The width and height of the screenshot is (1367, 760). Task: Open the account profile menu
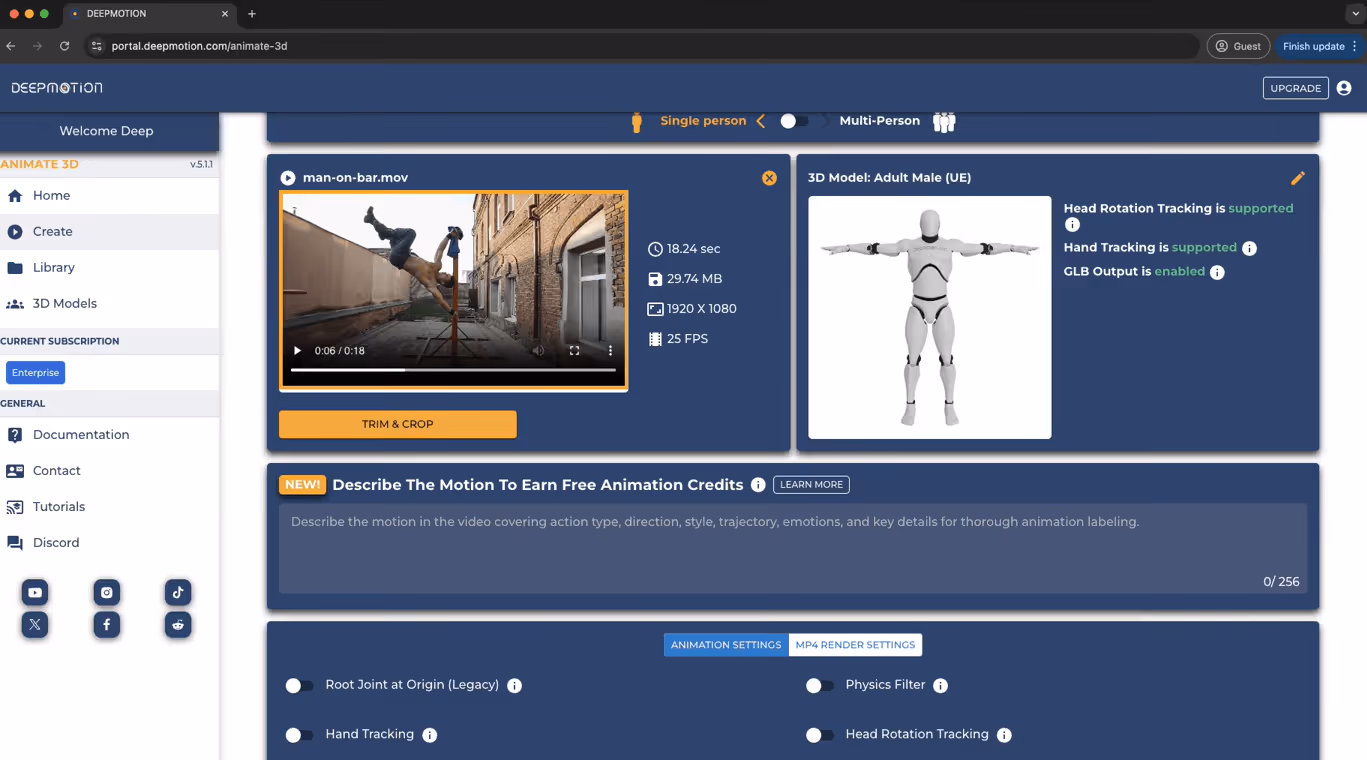tap(1343, 88)
